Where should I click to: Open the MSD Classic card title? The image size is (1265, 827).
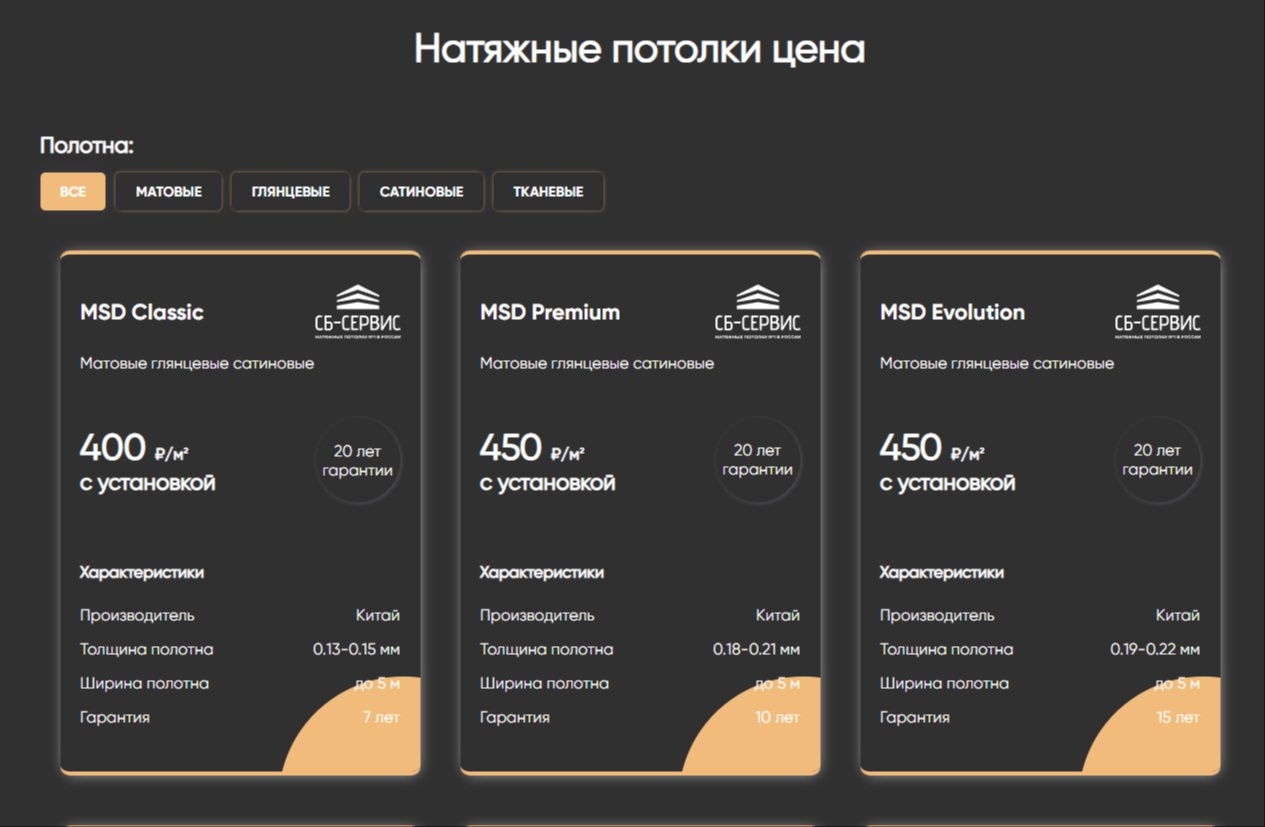point(142,312)
